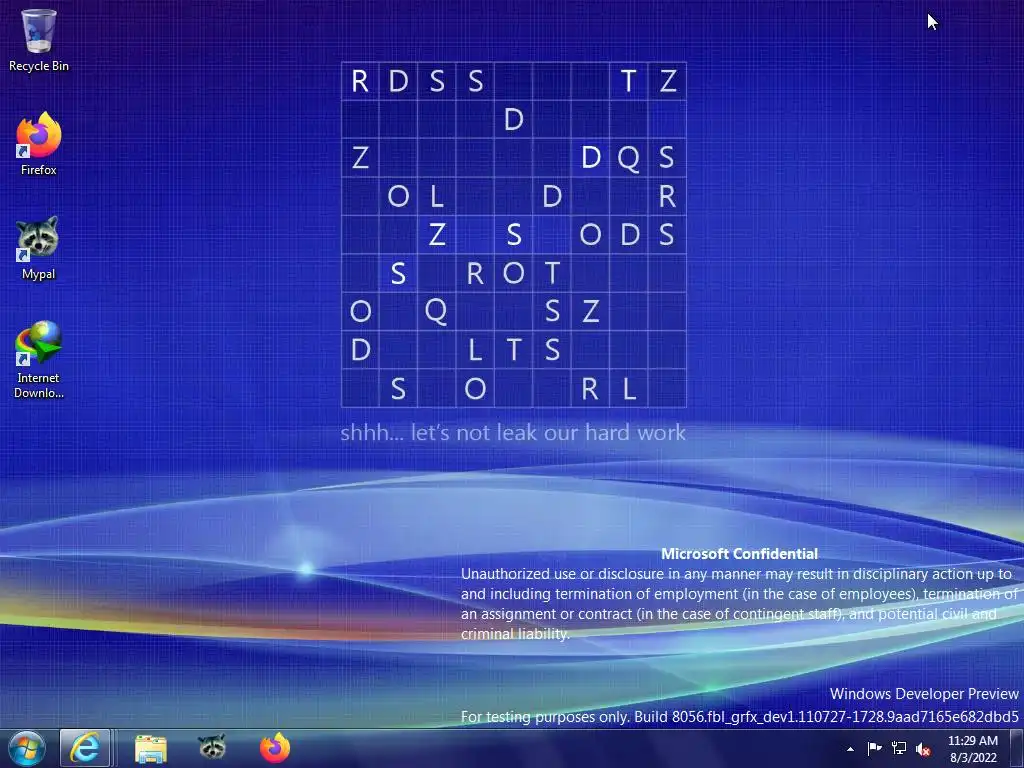Click the "shhh... let's not leak our hard work" caption
This screenshot has width=1024, height=768.
click(513, 432)
